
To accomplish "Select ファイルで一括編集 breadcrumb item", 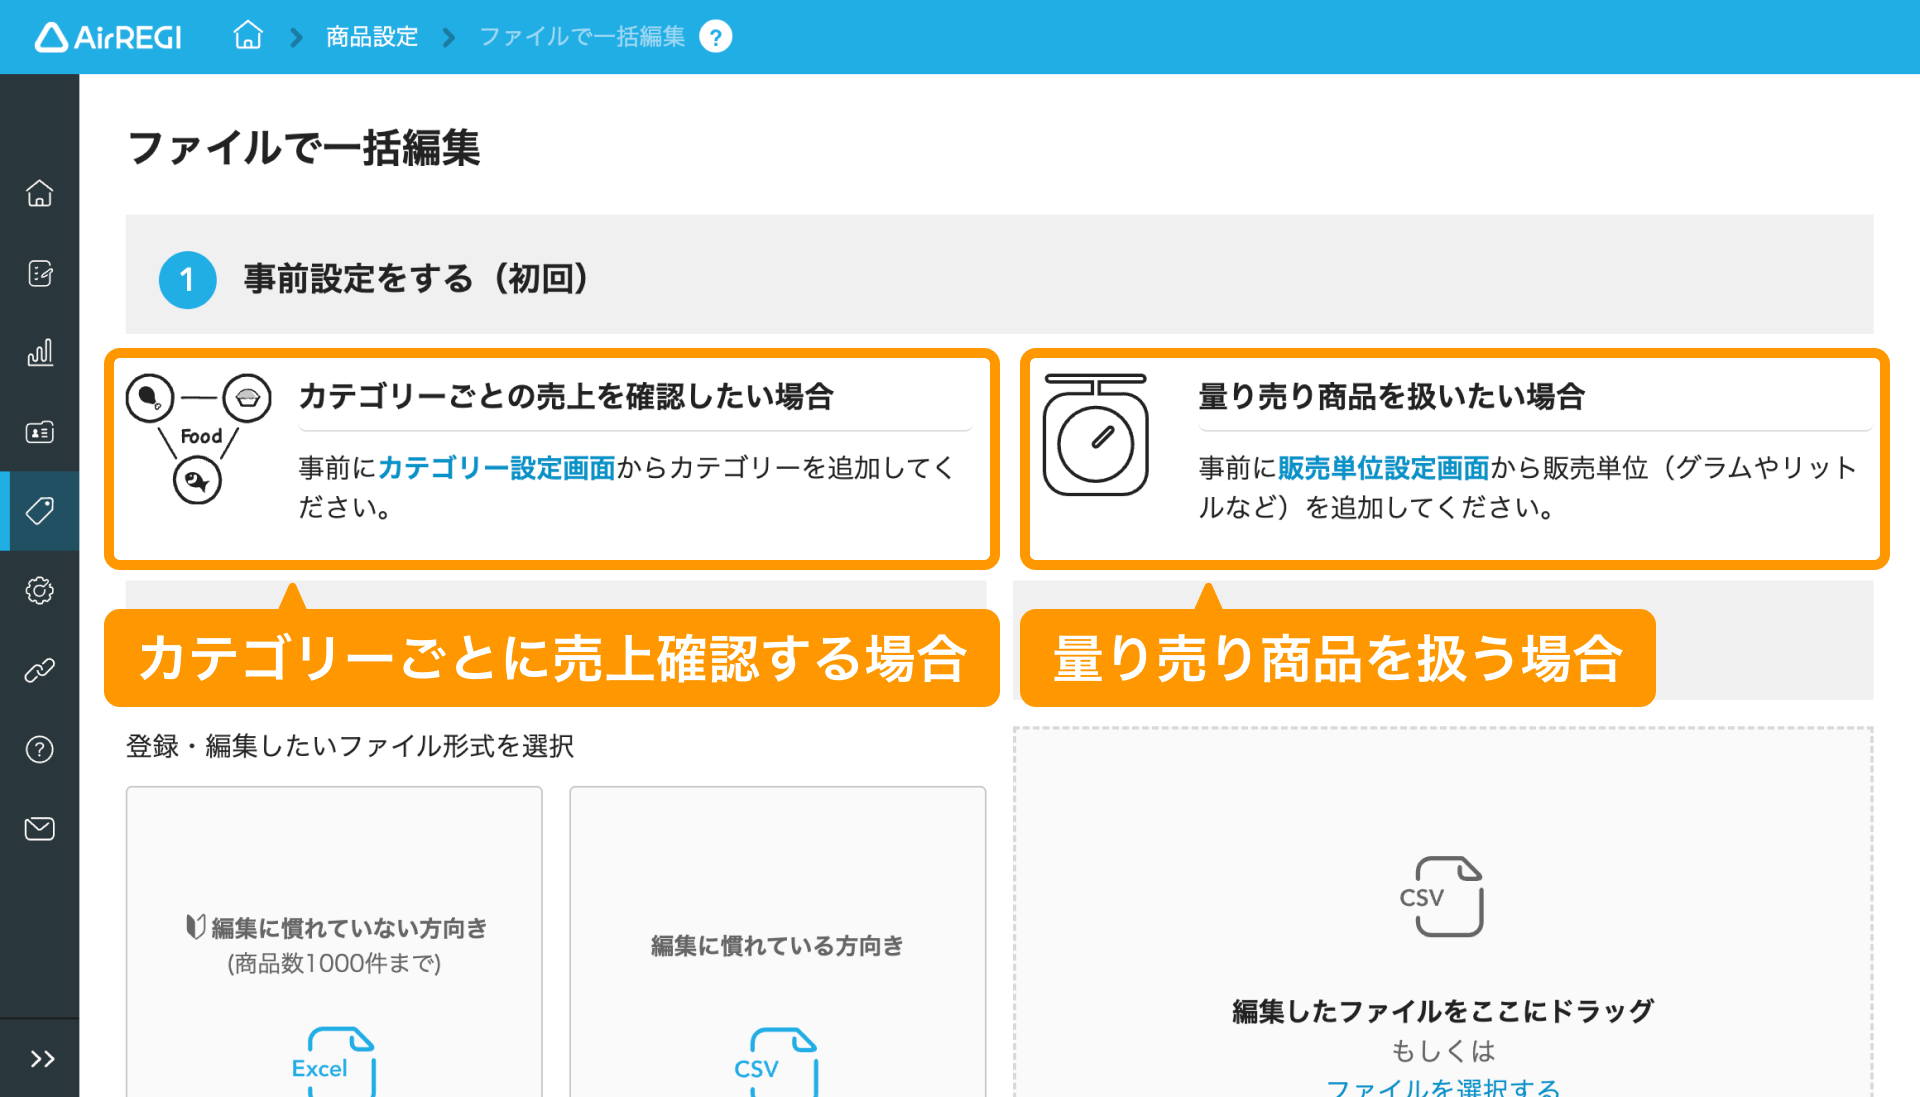I will click(581, 36).
